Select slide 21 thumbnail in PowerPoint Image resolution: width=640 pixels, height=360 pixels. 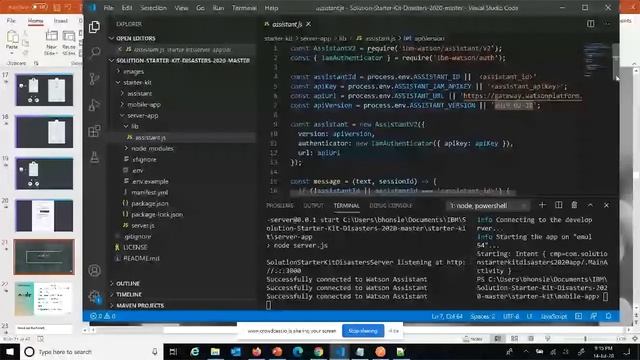(x=44, y=257)
